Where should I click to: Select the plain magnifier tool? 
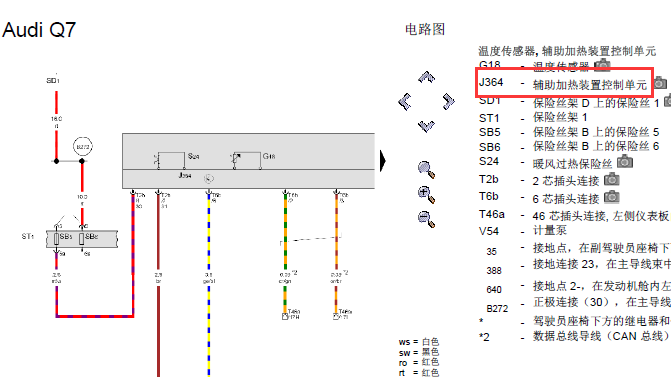click(x=426, y=169)
